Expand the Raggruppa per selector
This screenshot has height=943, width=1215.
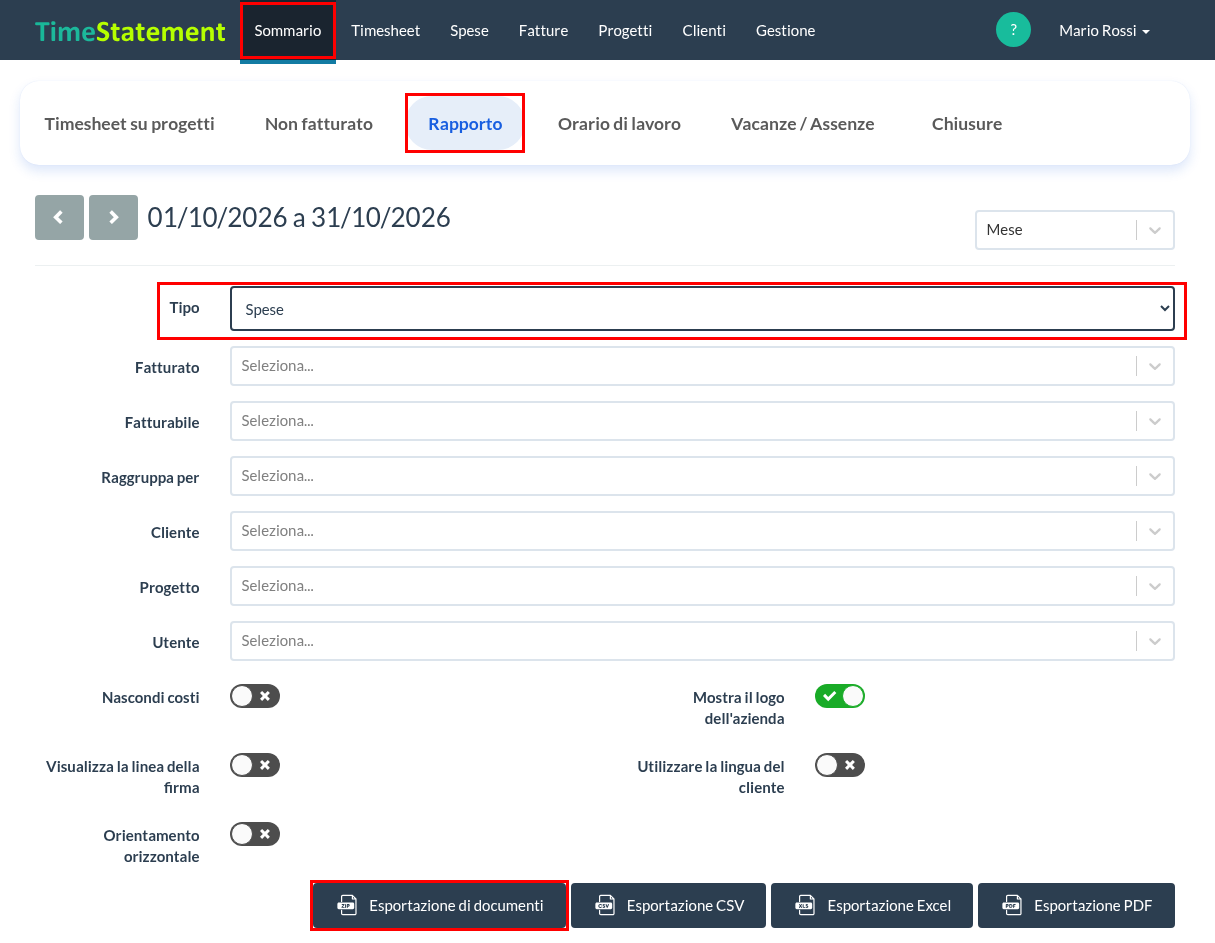coord(702,476)
